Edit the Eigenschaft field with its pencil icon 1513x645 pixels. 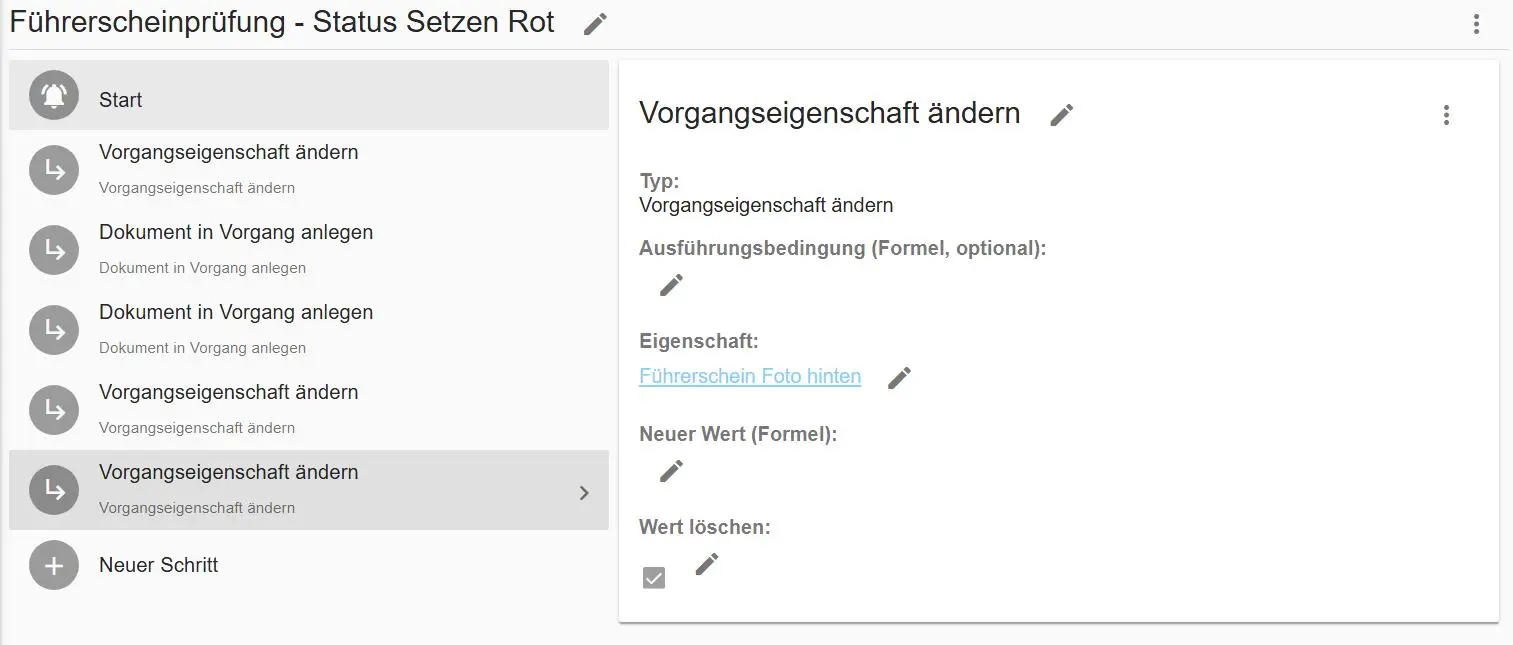[898, 377]
